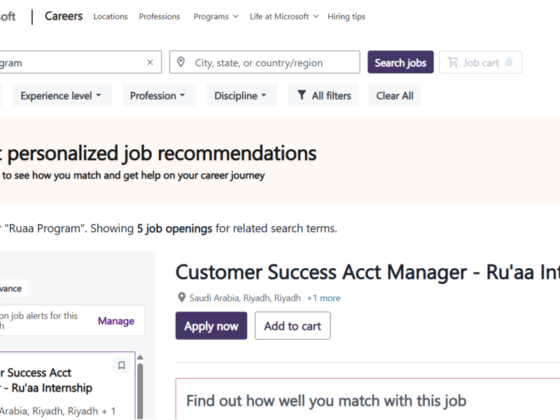Image resolution: width=560 pixels, height=420 pixels.
Task: Click the Search jobs button
Action: point(400,62)
